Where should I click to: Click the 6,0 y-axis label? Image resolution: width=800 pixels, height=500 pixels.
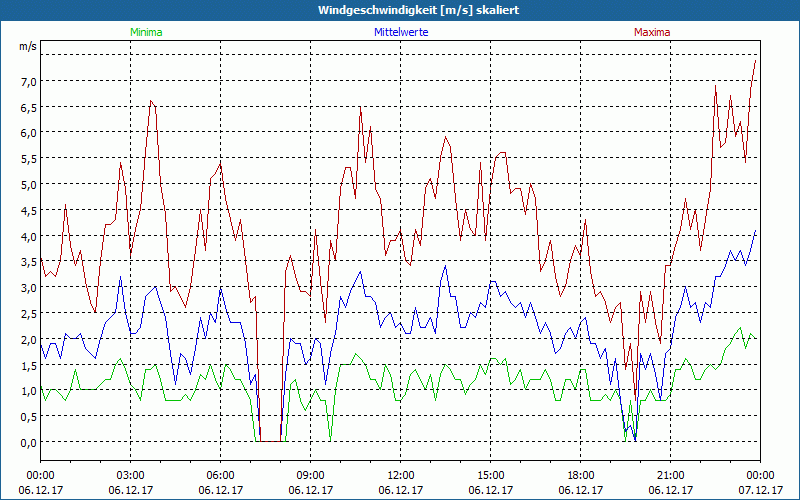[x=29, y=133]
